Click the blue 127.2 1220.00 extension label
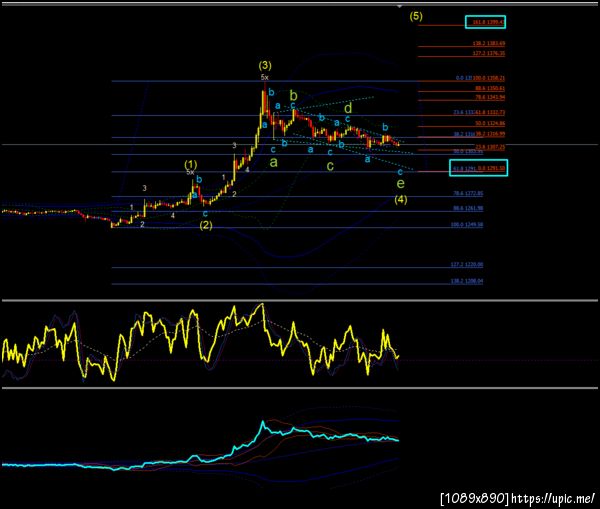Image resolution: width=600 pixels, height=509 pixels. (467, 264)
